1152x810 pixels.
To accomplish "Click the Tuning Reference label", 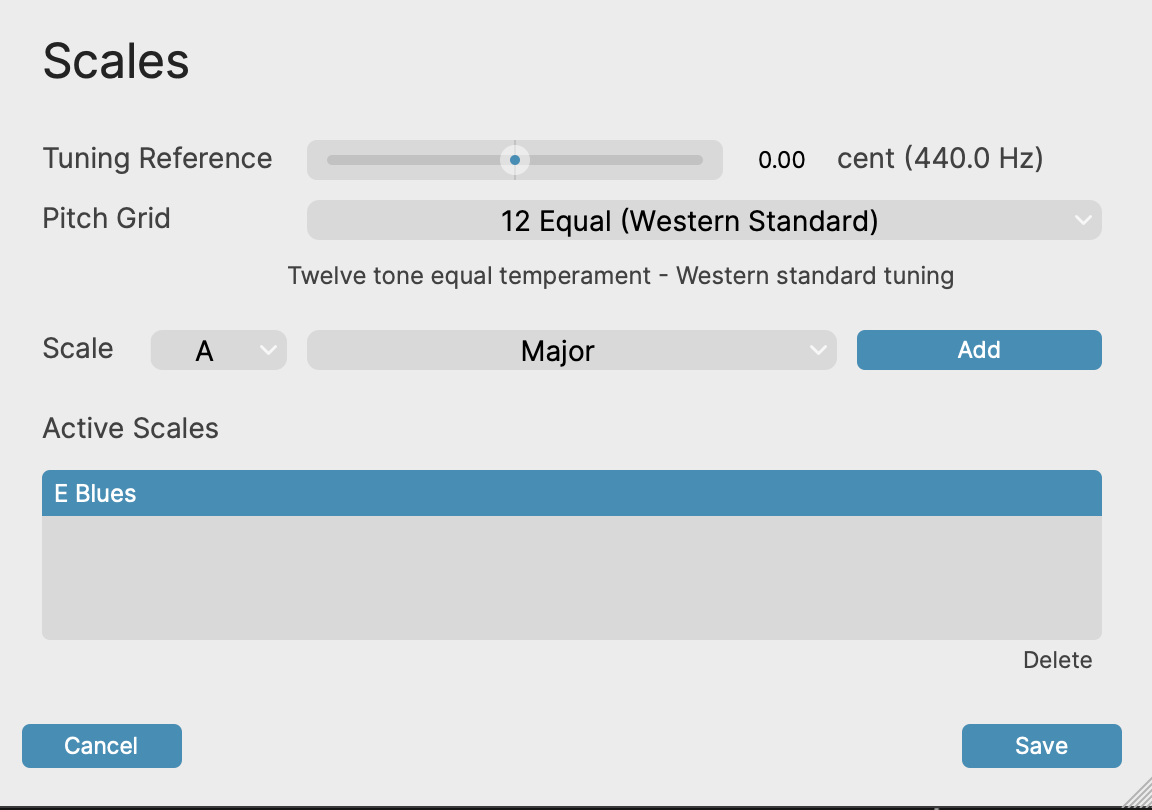I will tap(157, 159).
